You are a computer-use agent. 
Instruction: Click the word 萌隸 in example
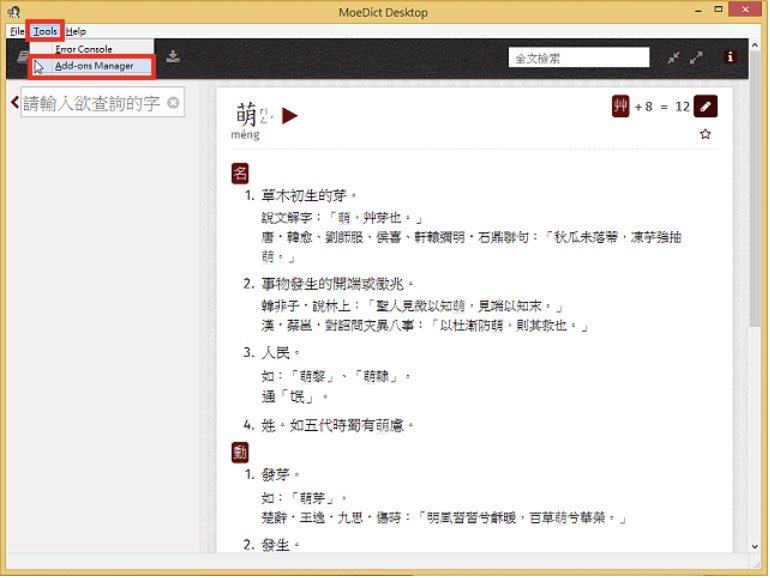click(x=376, y=377)
